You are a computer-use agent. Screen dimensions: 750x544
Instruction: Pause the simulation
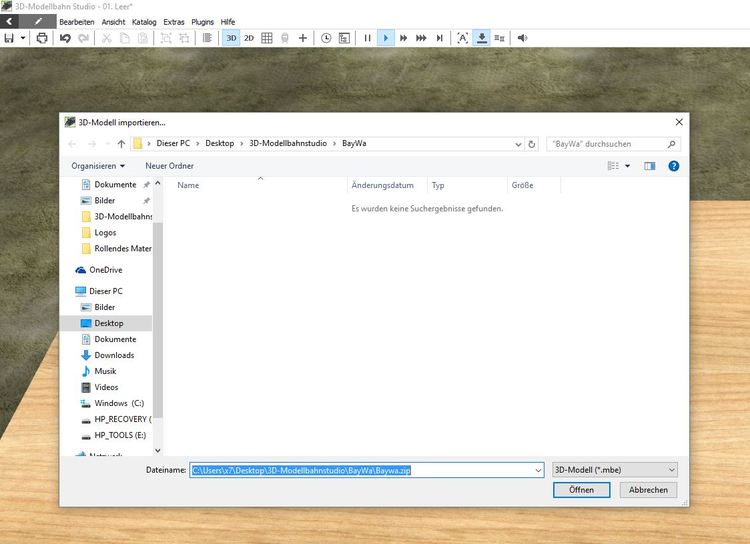pos(367,38)
